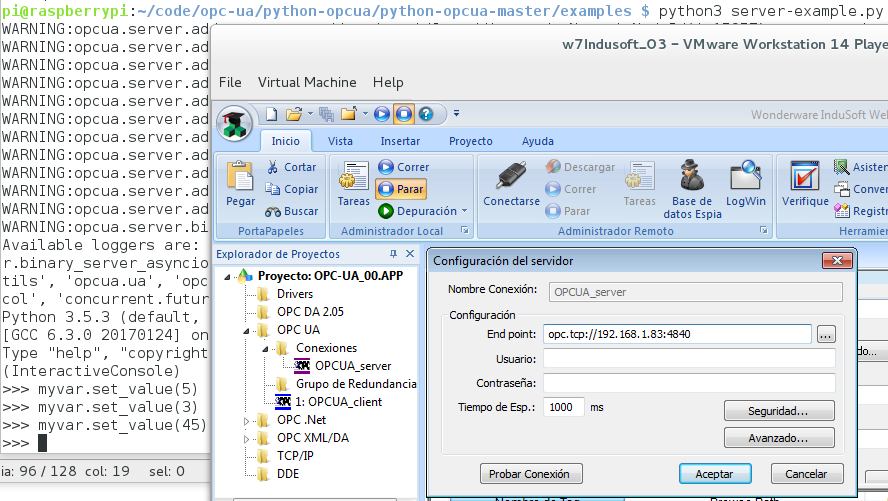
Task: Click End point address field
Action: click(677, 334)
